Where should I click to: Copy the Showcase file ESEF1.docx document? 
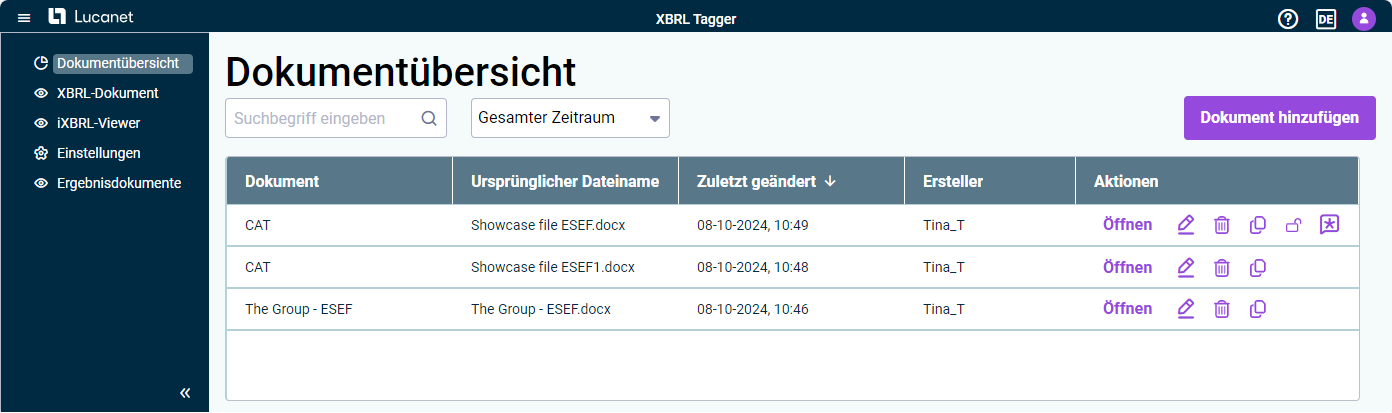(1258, 267)
